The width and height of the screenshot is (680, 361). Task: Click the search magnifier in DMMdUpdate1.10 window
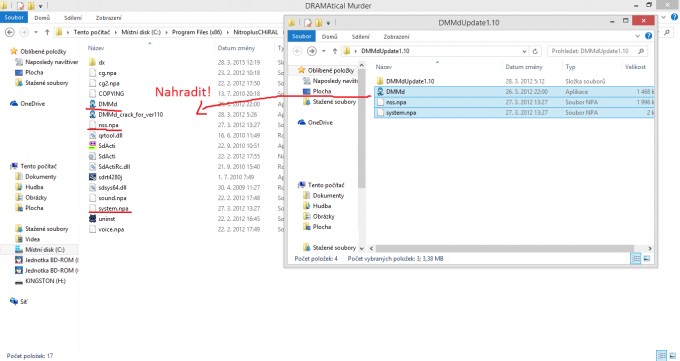(x=641, y=51)
